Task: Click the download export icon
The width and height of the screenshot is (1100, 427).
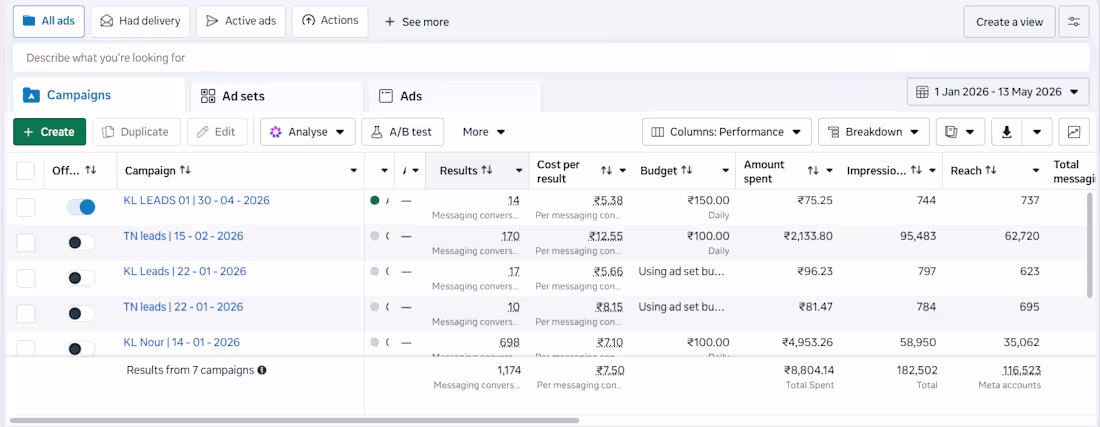Action: click(x=1007, y=132)
